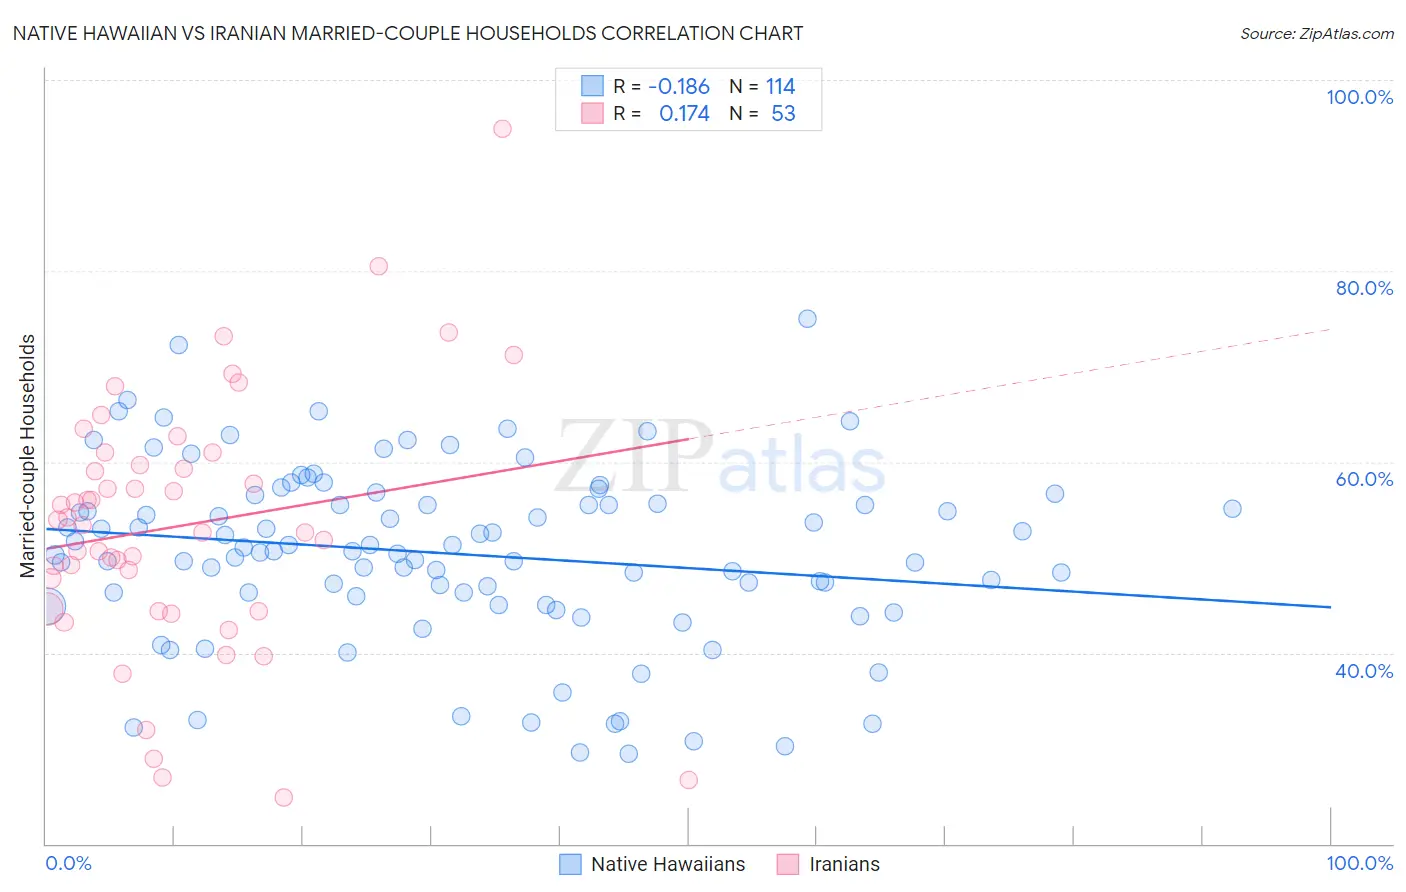Click the blue Native Hawaiians legend swatch

pyautogui.click(x=570, y=864)
